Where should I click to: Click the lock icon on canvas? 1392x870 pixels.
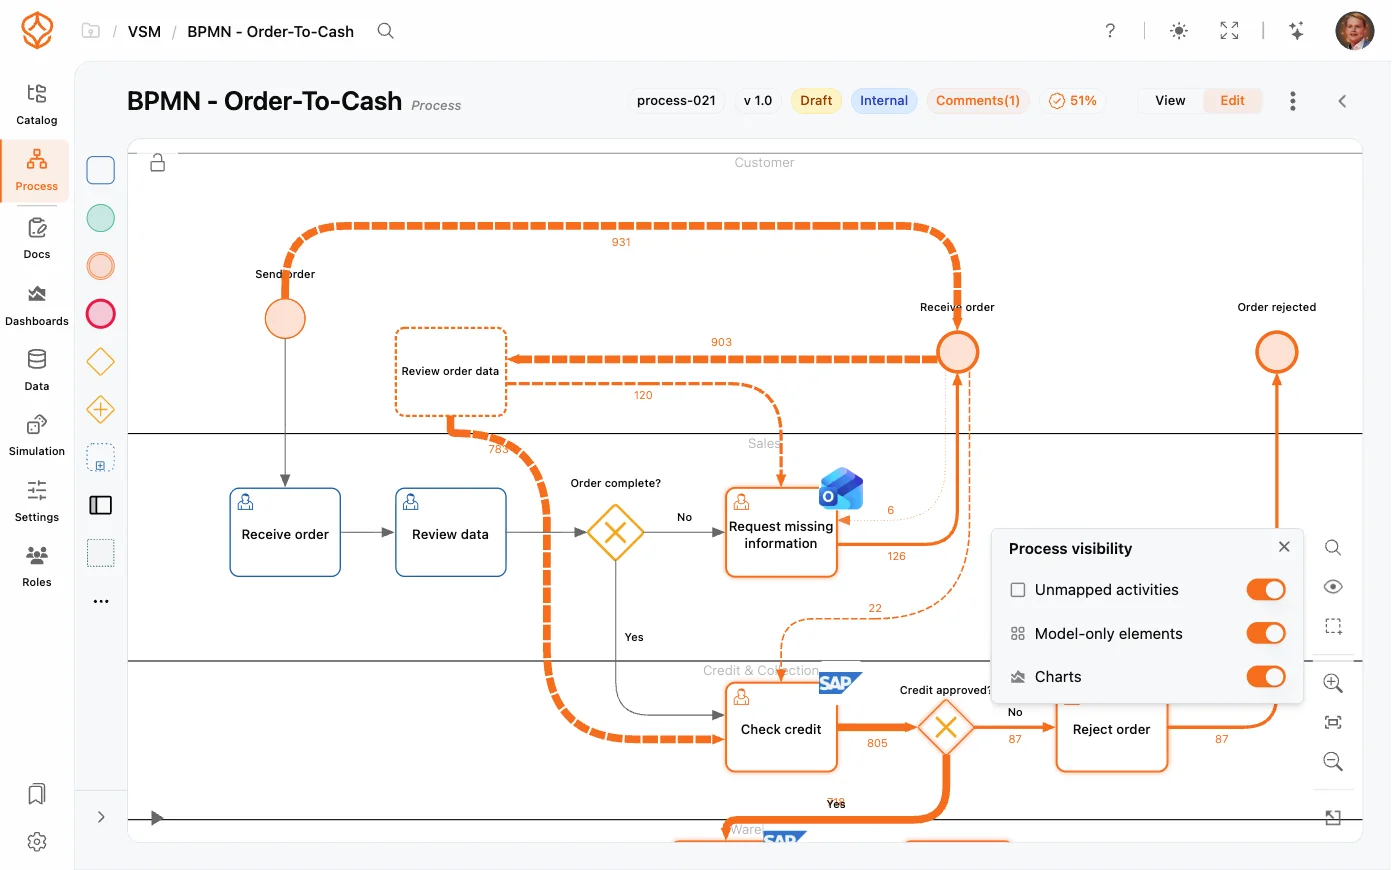tap(158, 163)
